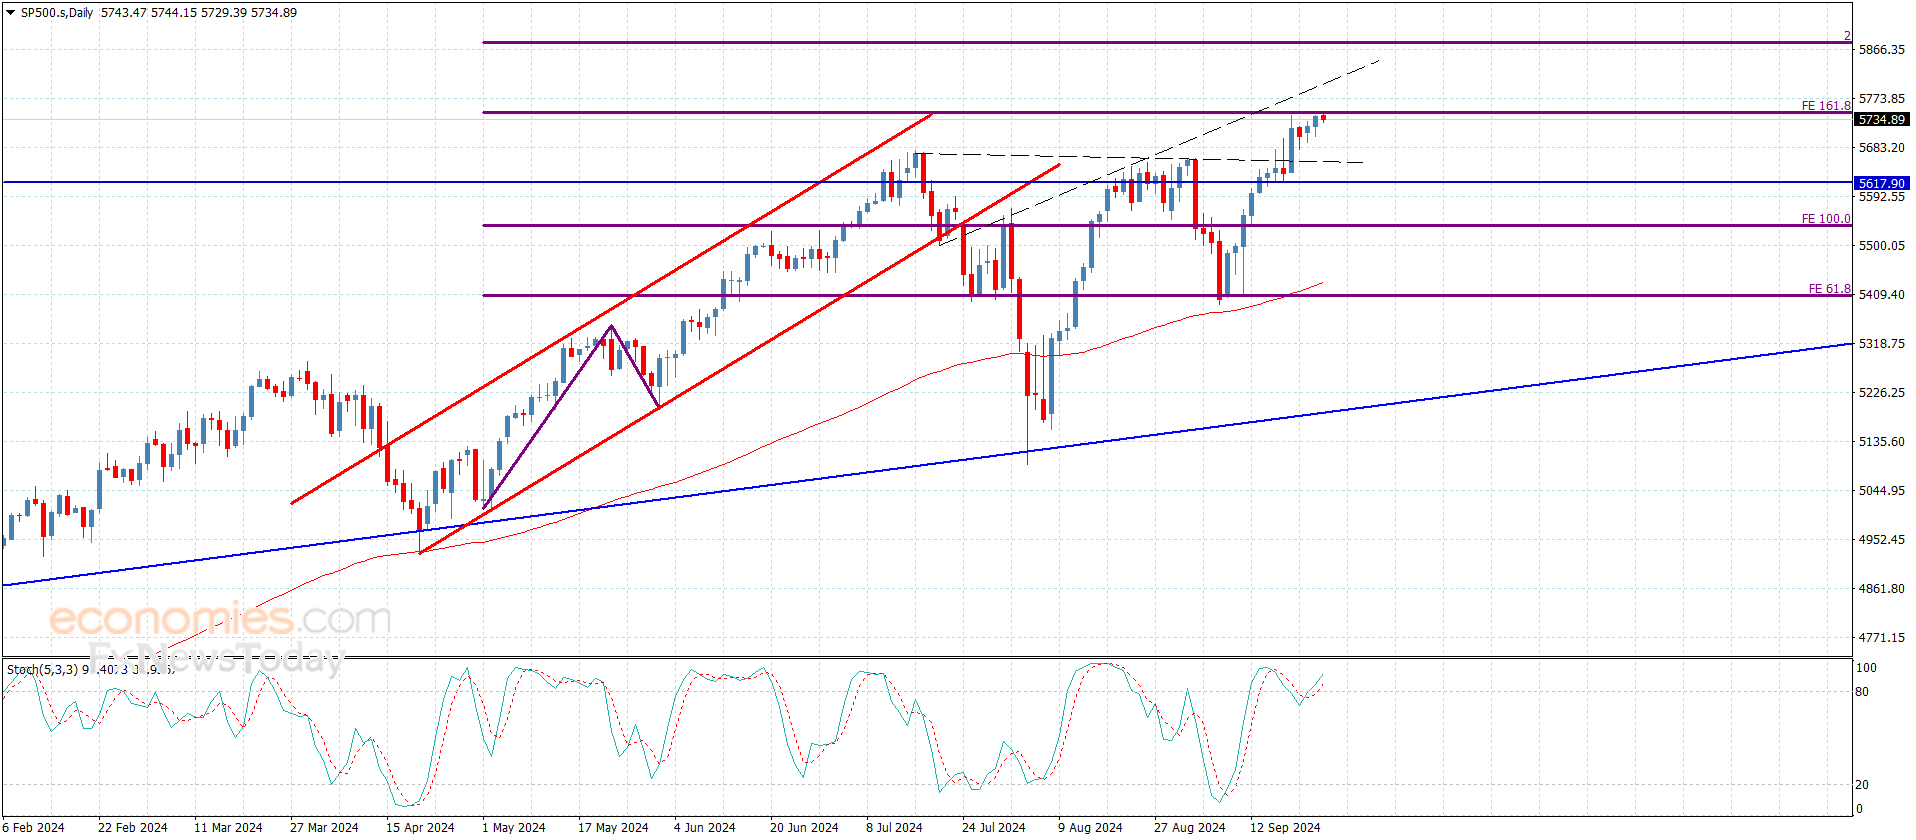This screenshot has height=840, width=1916.
Task: Click the current price tag 5734.89
Action: [1881, 120]
